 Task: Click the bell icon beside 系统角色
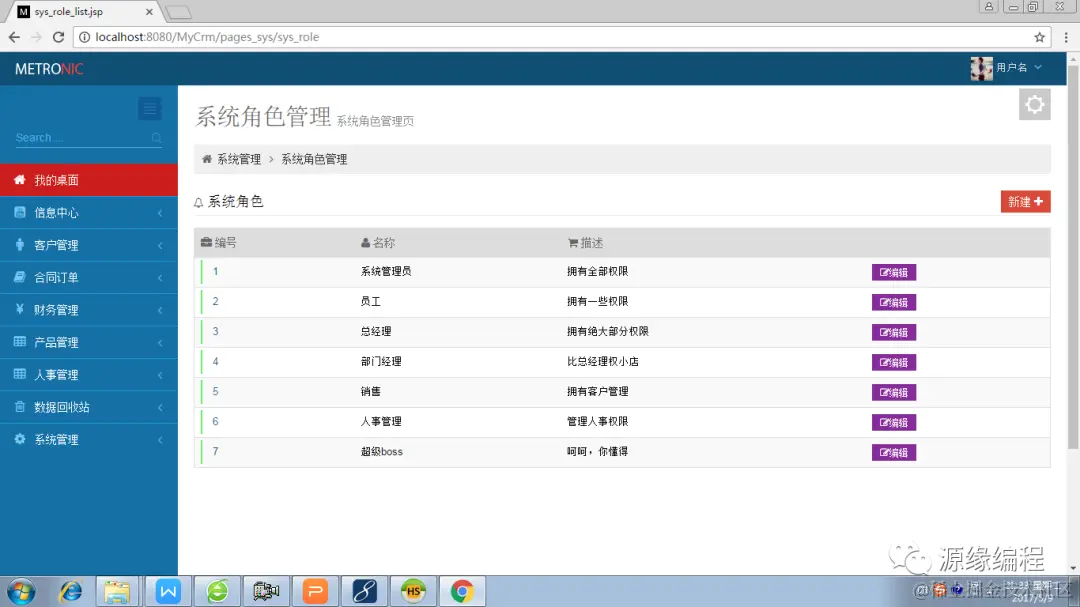198,201
